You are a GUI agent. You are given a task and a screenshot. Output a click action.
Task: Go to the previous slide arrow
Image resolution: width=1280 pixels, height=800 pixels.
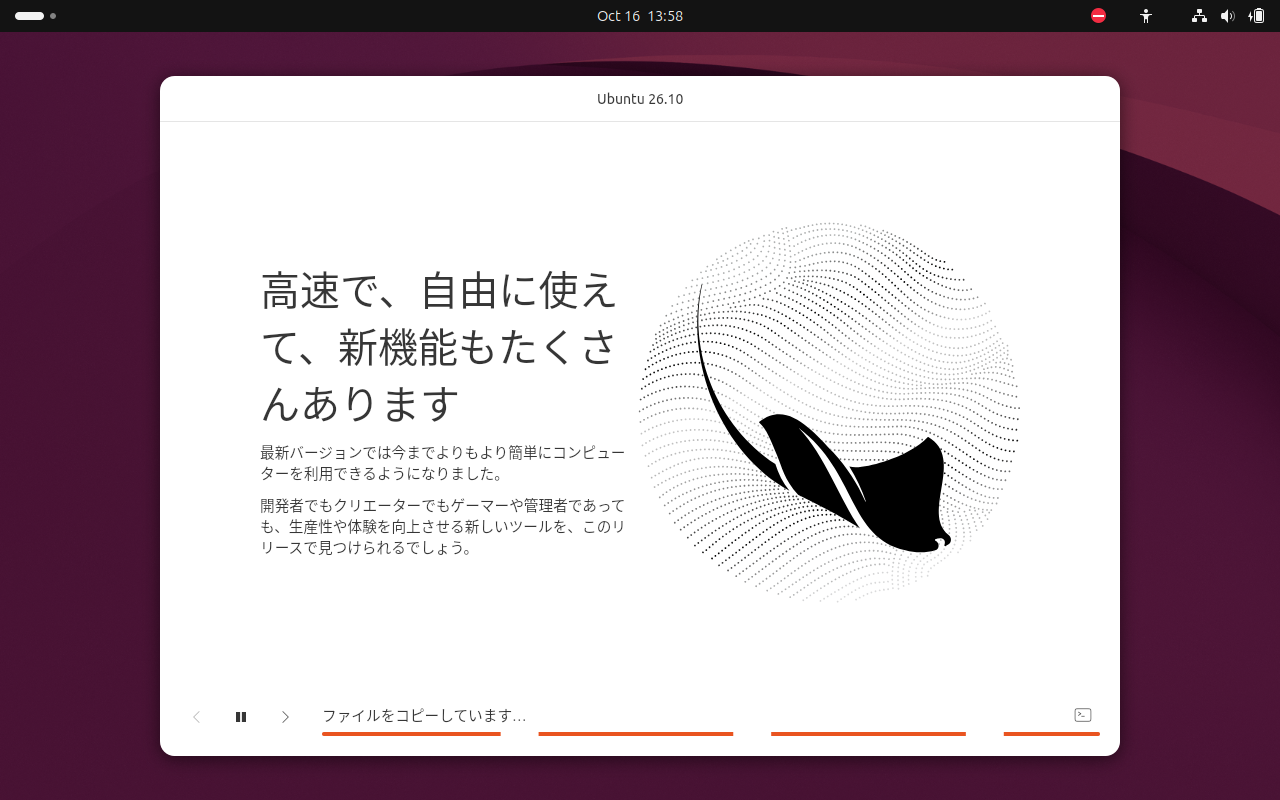(196, 717)
